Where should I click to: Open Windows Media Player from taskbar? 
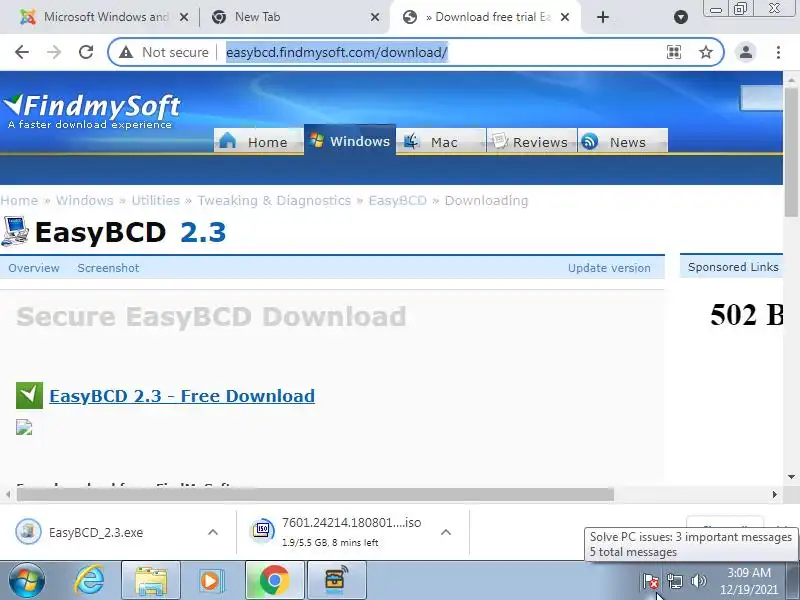coord(211,581)
